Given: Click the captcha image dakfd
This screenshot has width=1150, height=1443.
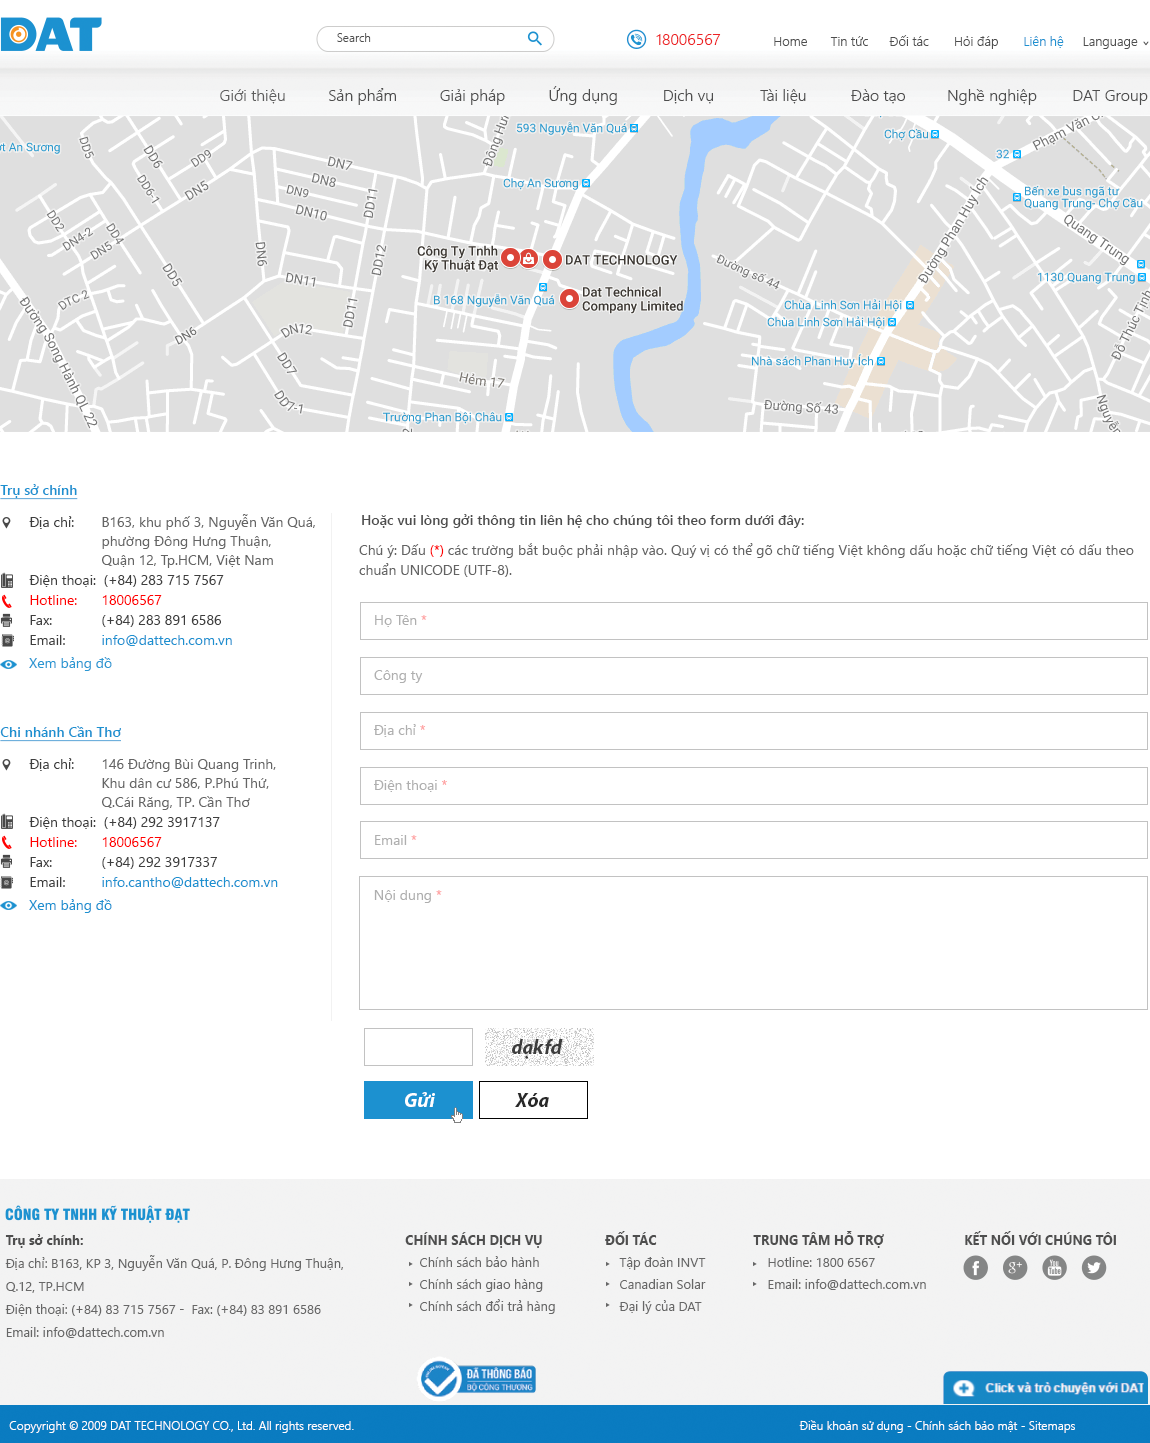Looking at the screenshot, I should pos(539,1047).
